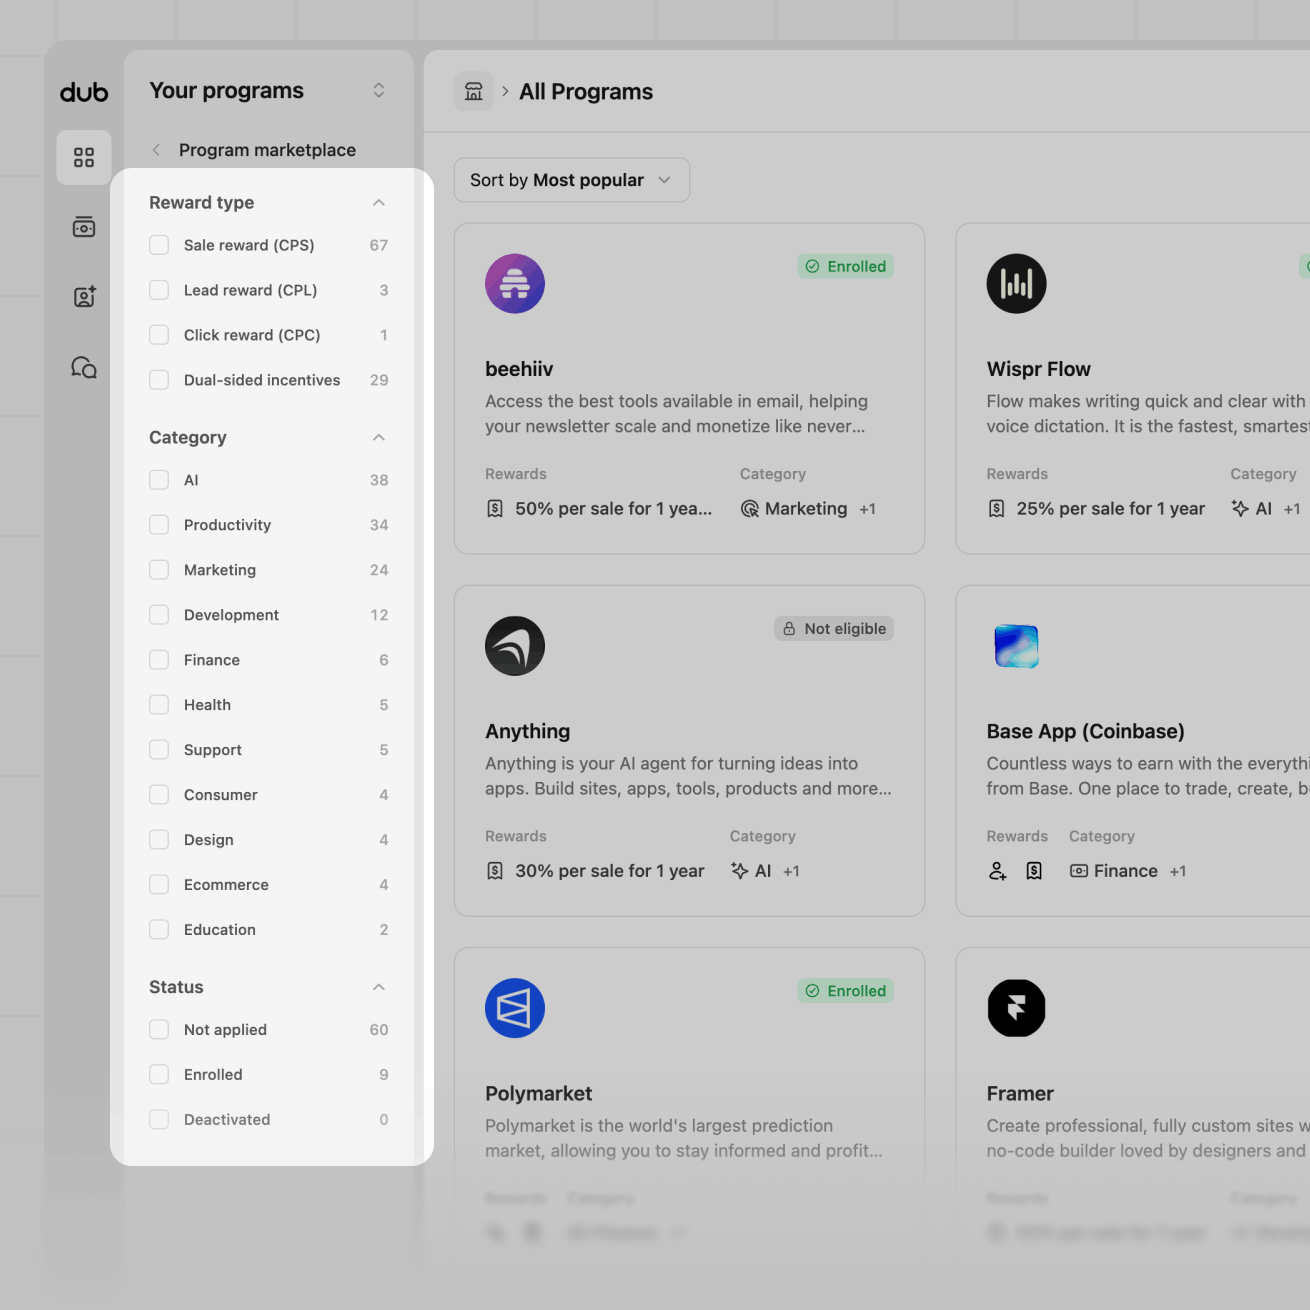The width and height of the screenshot is (1310, 1310).
Task: Open the messages chat sidebar icon
Action: [84, 367]
